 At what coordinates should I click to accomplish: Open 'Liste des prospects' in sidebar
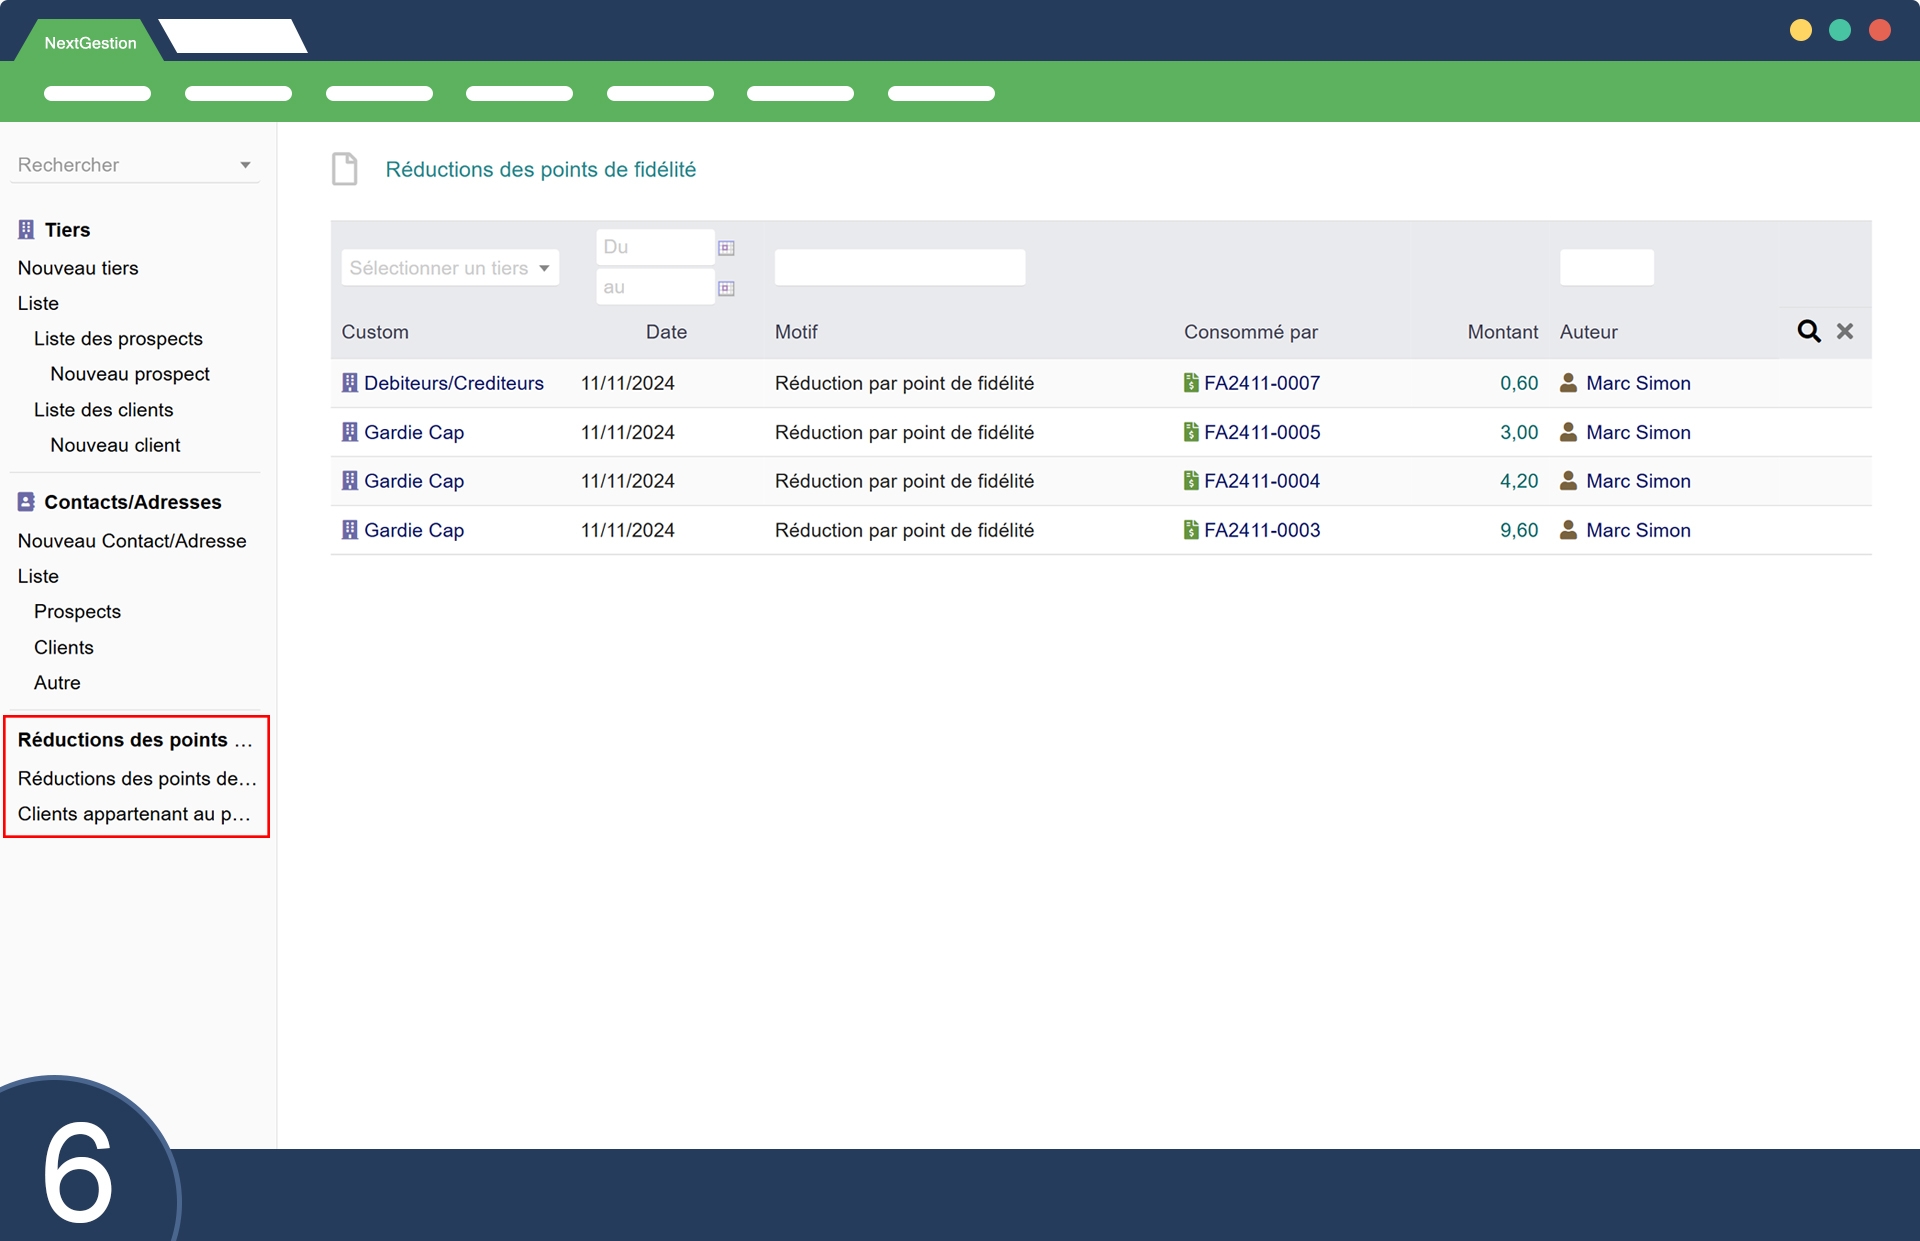(118, 338)
